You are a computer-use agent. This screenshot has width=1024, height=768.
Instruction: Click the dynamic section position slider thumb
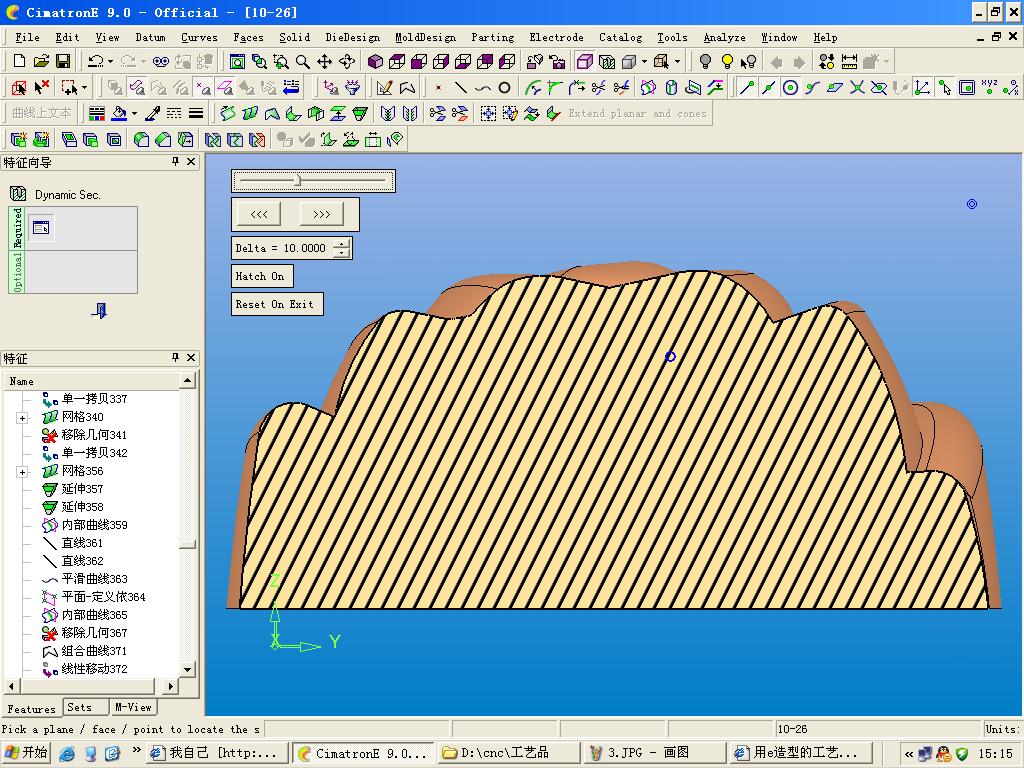tap(297, 180)
